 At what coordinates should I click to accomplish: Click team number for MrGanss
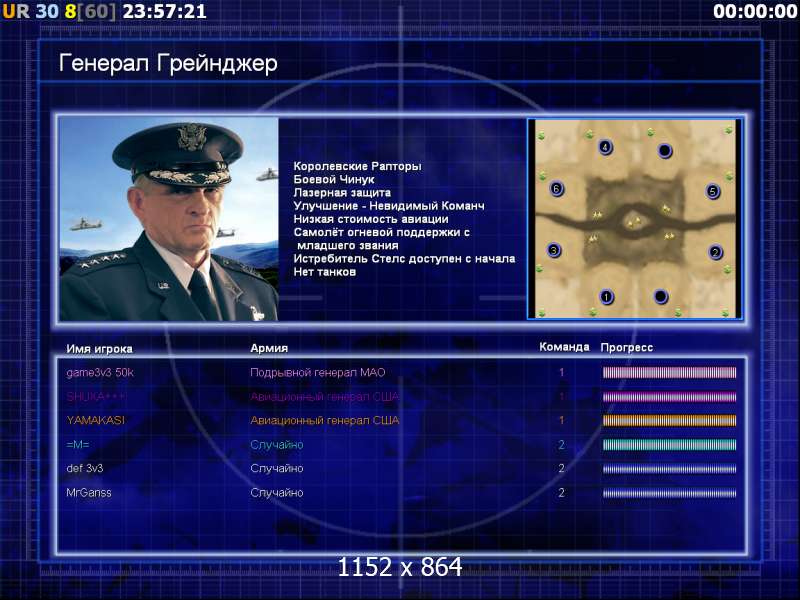561,493
